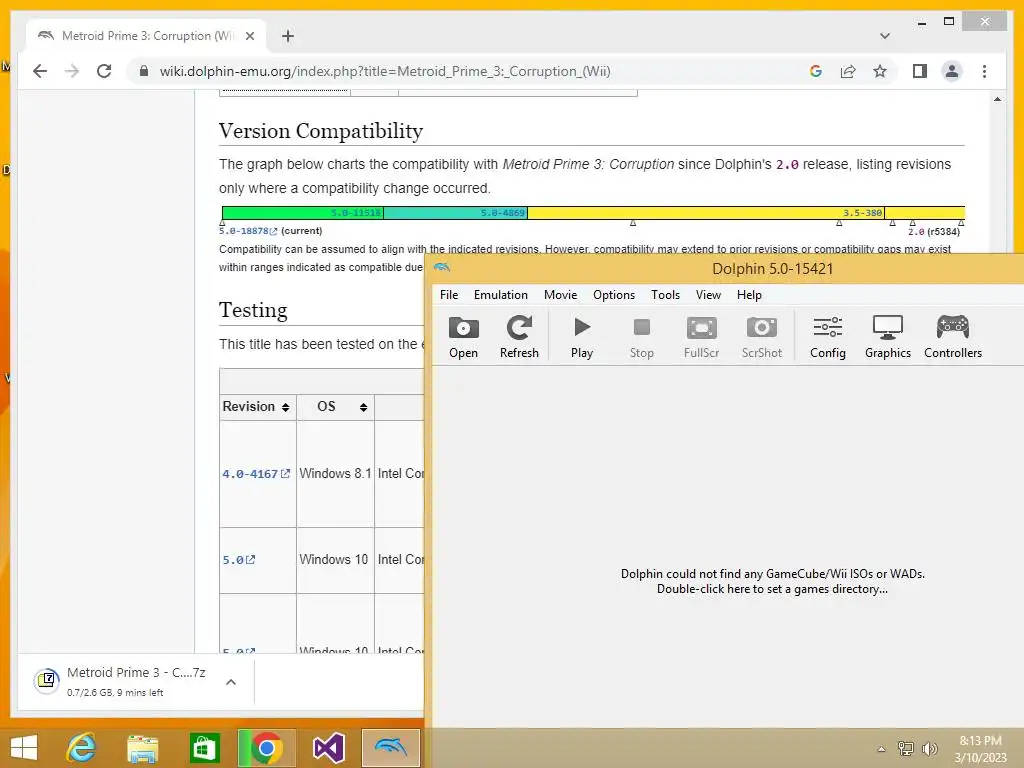Viewport: 1024px width, 768px height.
Task: Launch Internet Explorer from taskbar
Action: coord(82,748)
